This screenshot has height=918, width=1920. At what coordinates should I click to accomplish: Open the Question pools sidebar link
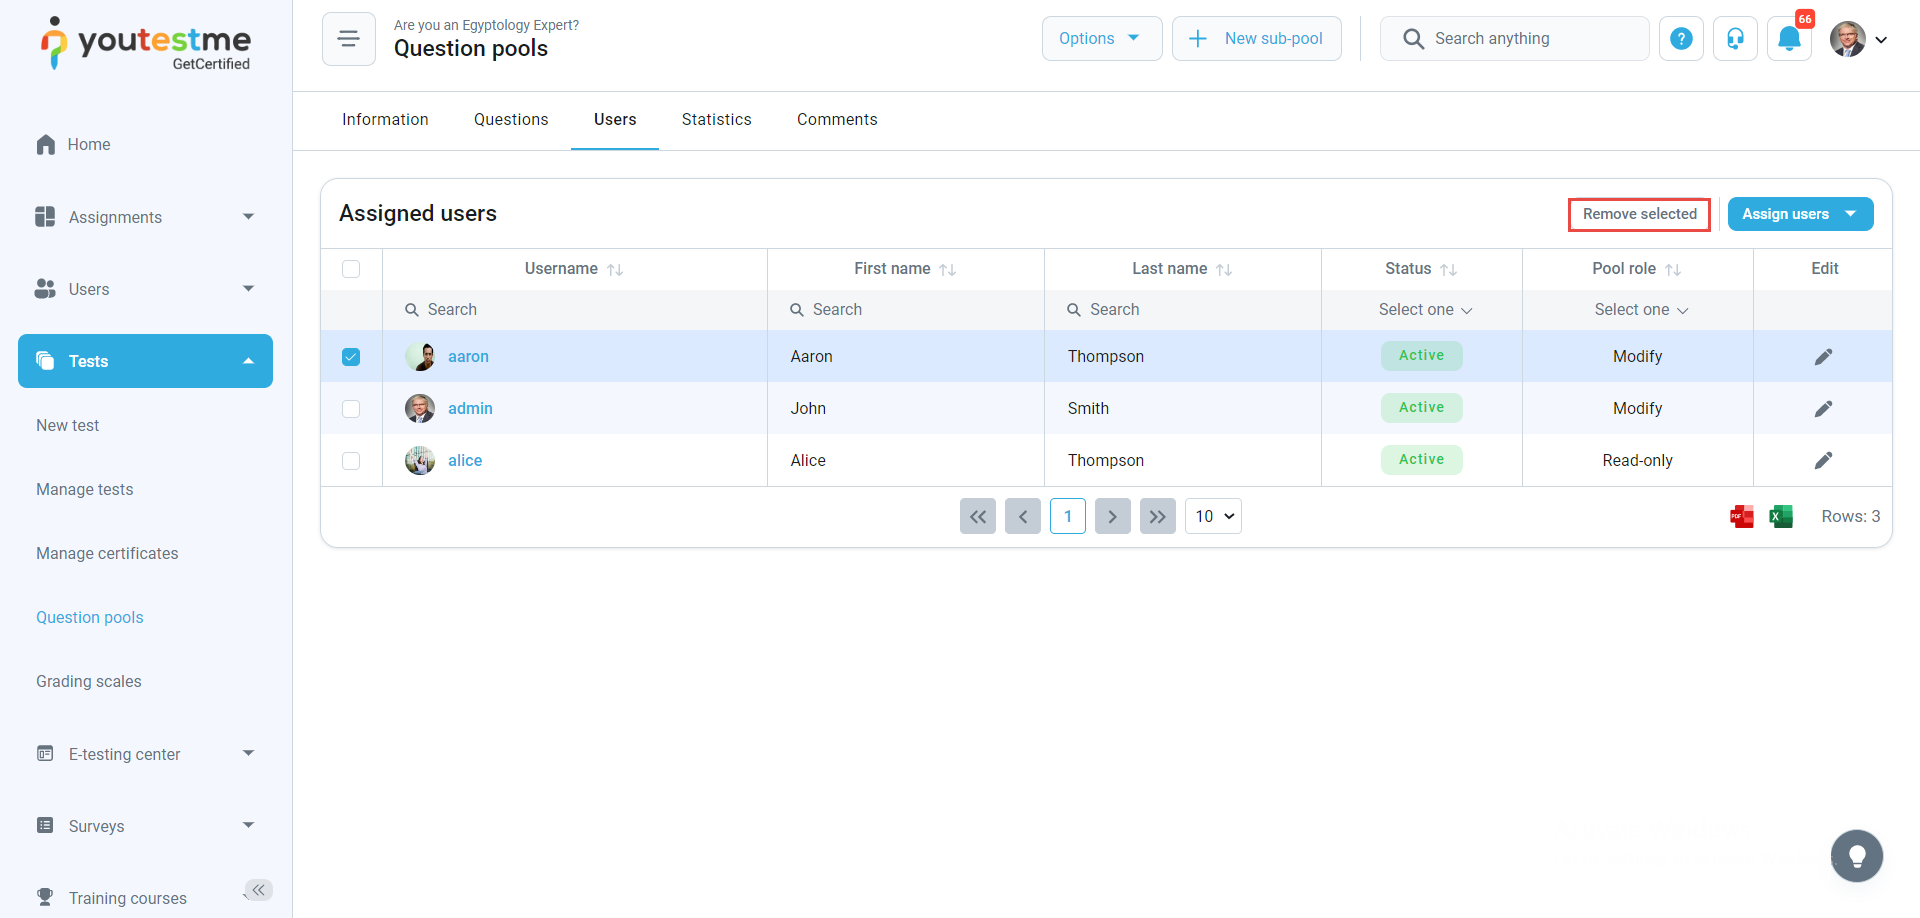pyautogui.click(x=90, y=618)
